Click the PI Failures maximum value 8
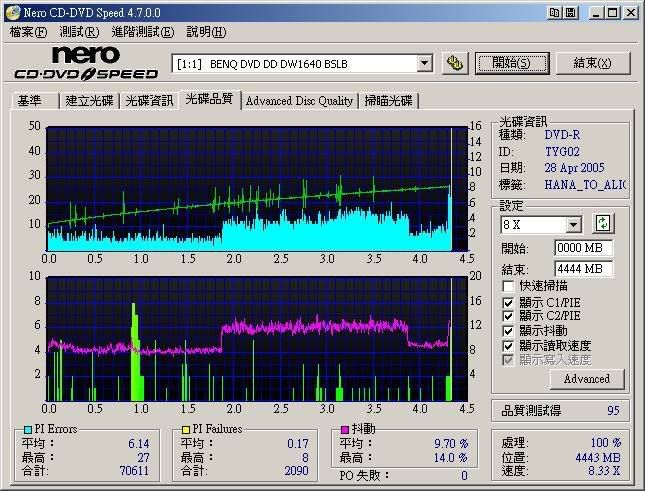The width and height of the screenshot is (645, 491). tap(305, 458)
